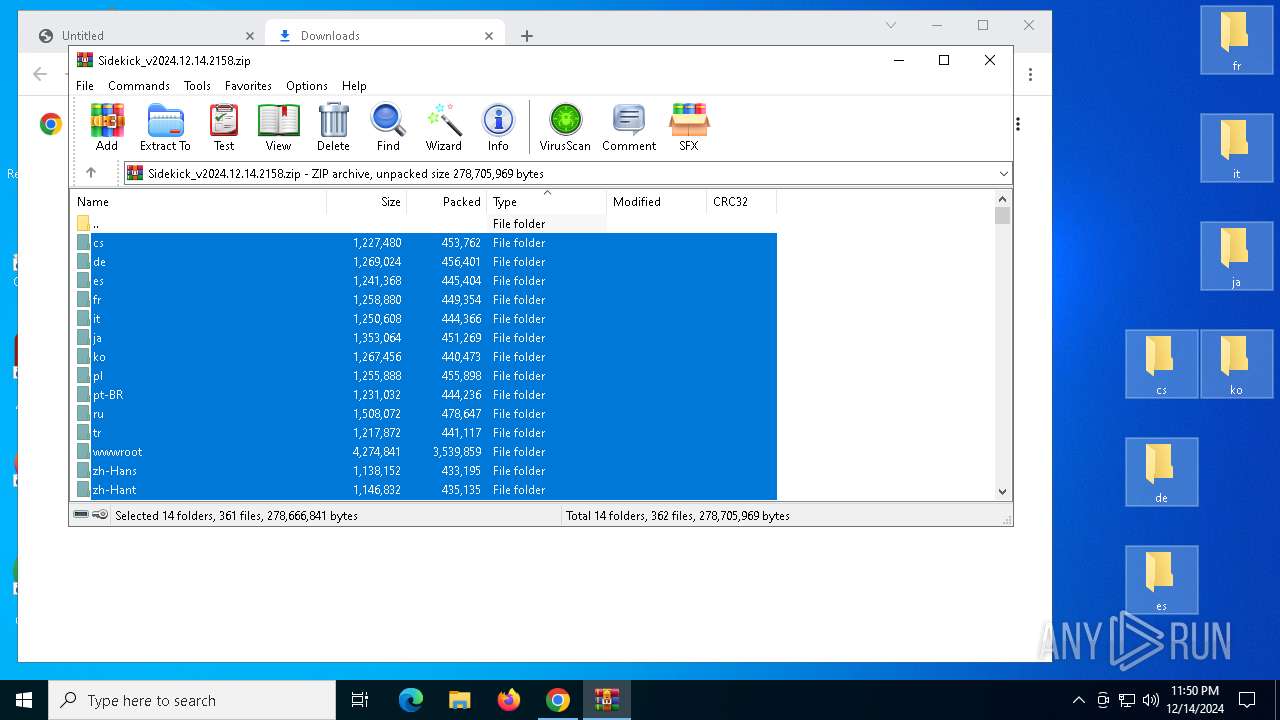Switch to Chrome in the taskbar
This screenshot has height=720, width=1280.
558,700
